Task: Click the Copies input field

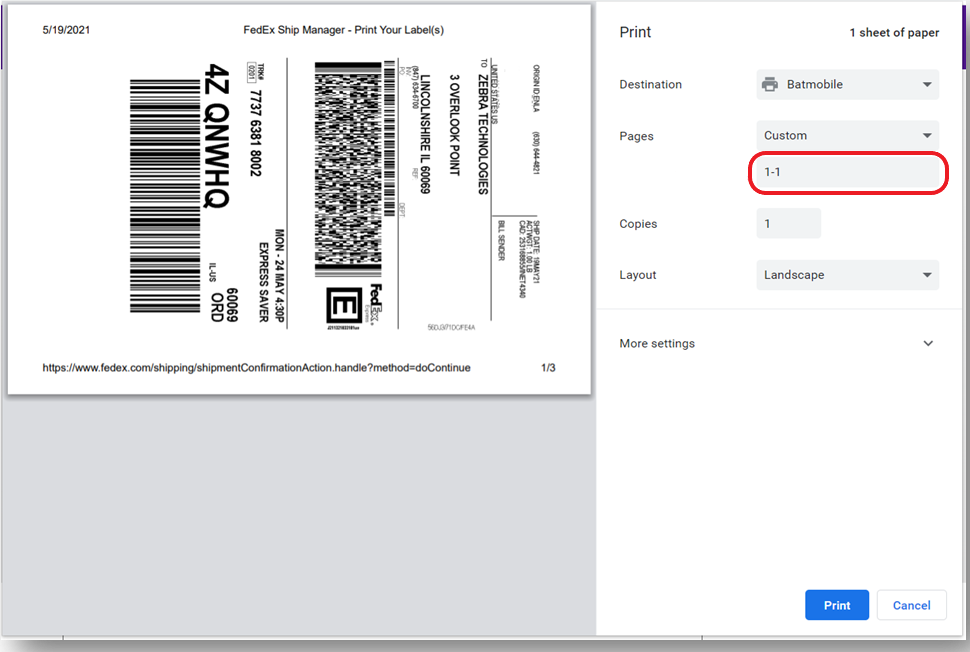Action: point(788,223)
